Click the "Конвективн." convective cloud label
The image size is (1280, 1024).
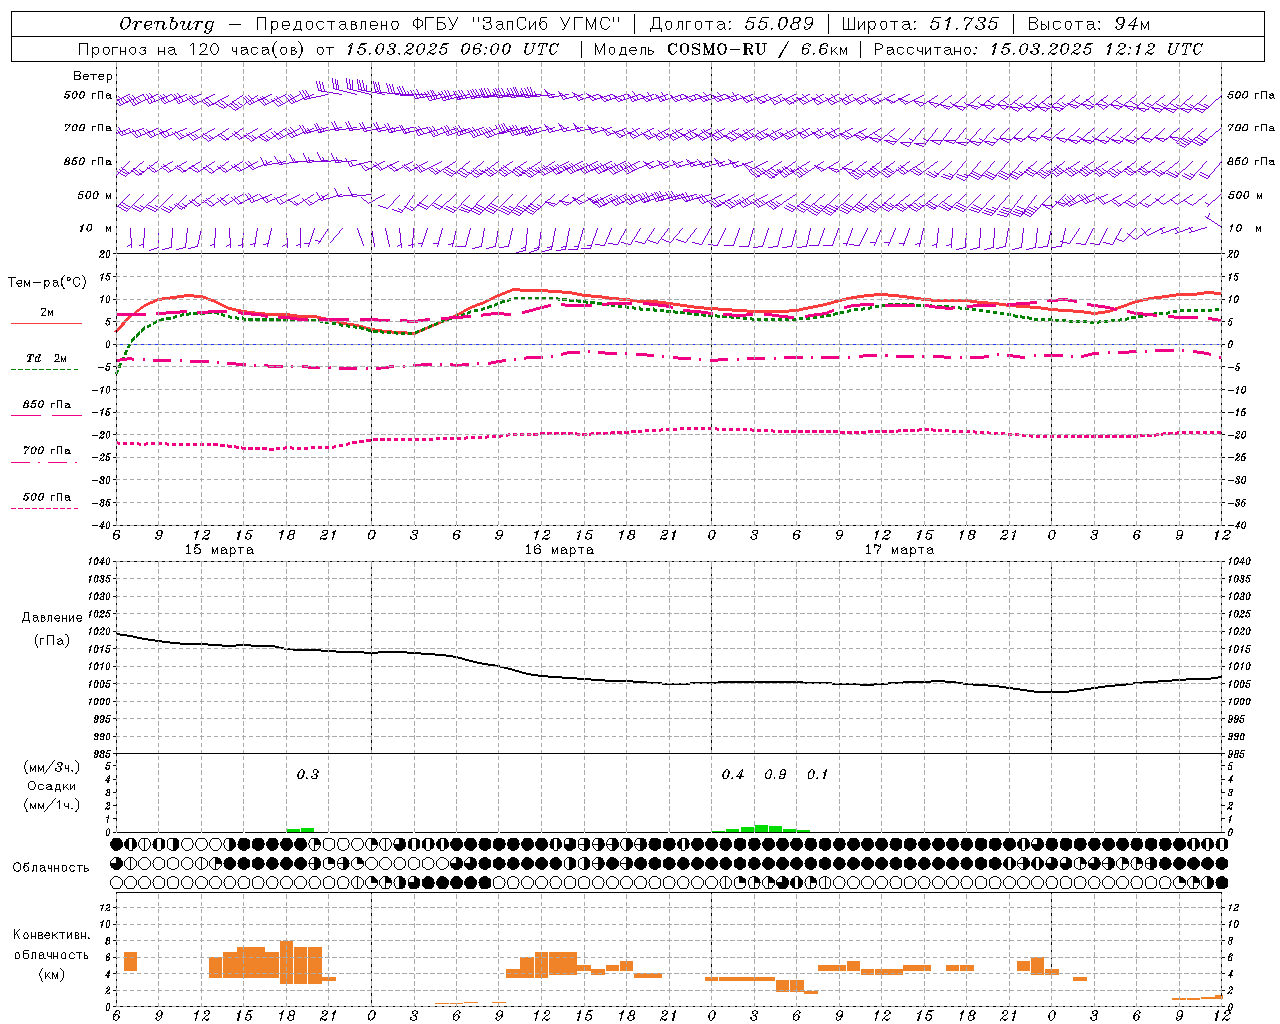point(52,935)
